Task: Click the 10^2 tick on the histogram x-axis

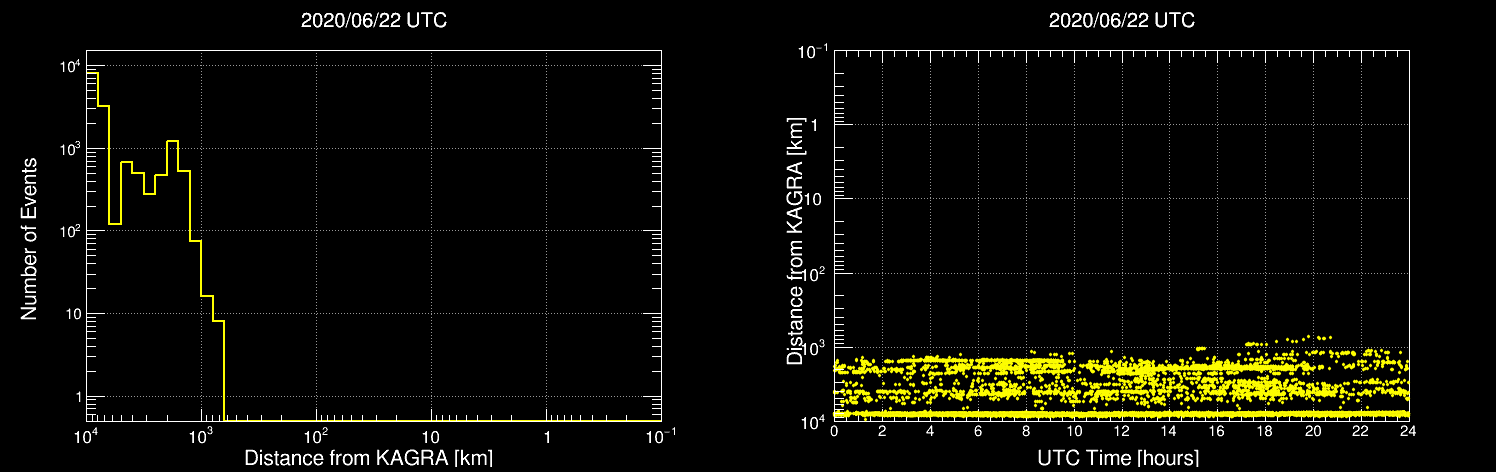Action: (316, 437)
